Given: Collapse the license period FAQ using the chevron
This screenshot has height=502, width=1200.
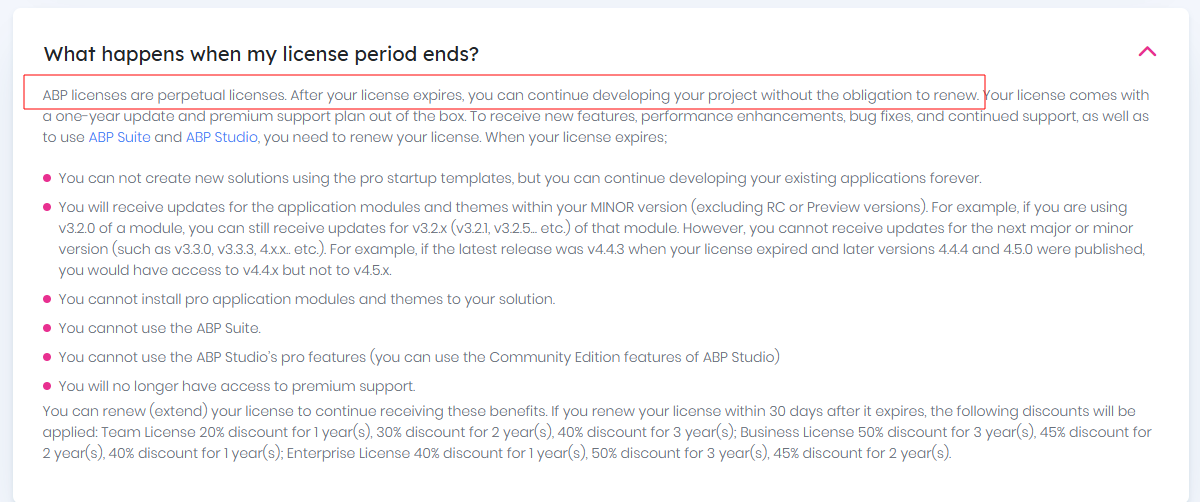Looking at the screenshot, I should (x=1147, y=51).
